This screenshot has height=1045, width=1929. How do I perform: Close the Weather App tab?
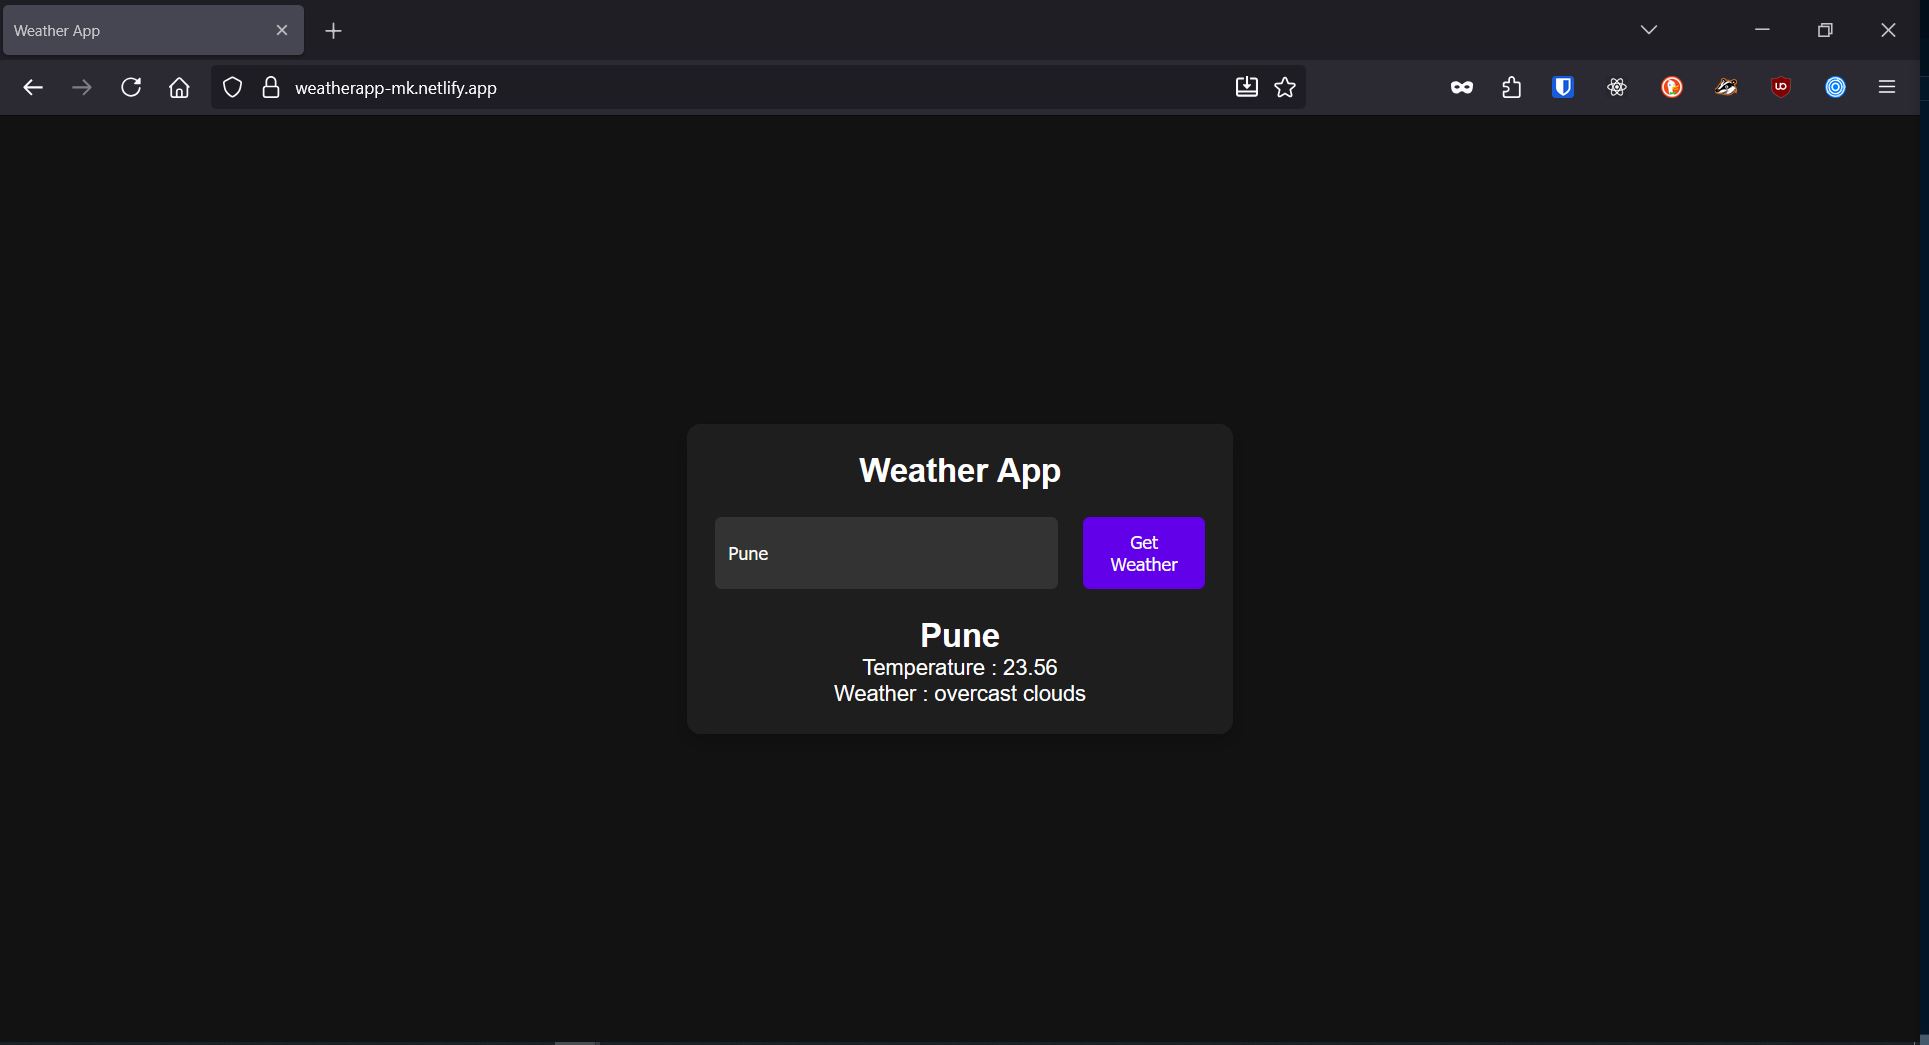pos(282,30)
